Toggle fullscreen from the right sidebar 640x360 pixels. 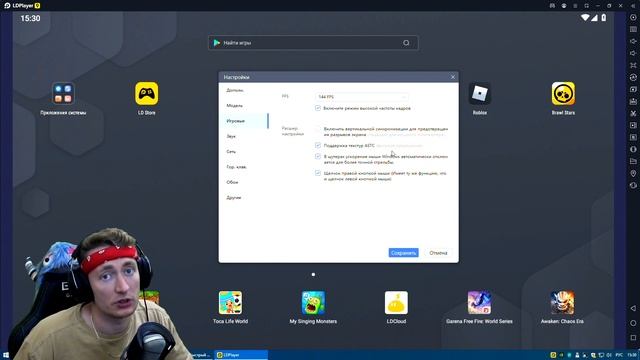633,65
